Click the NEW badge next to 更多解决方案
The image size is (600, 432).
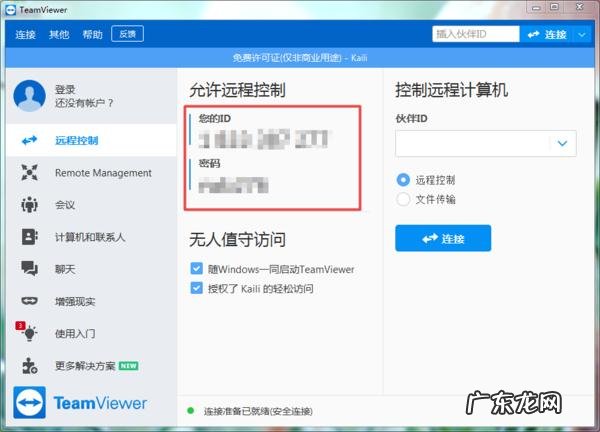[x=129, y=366]
